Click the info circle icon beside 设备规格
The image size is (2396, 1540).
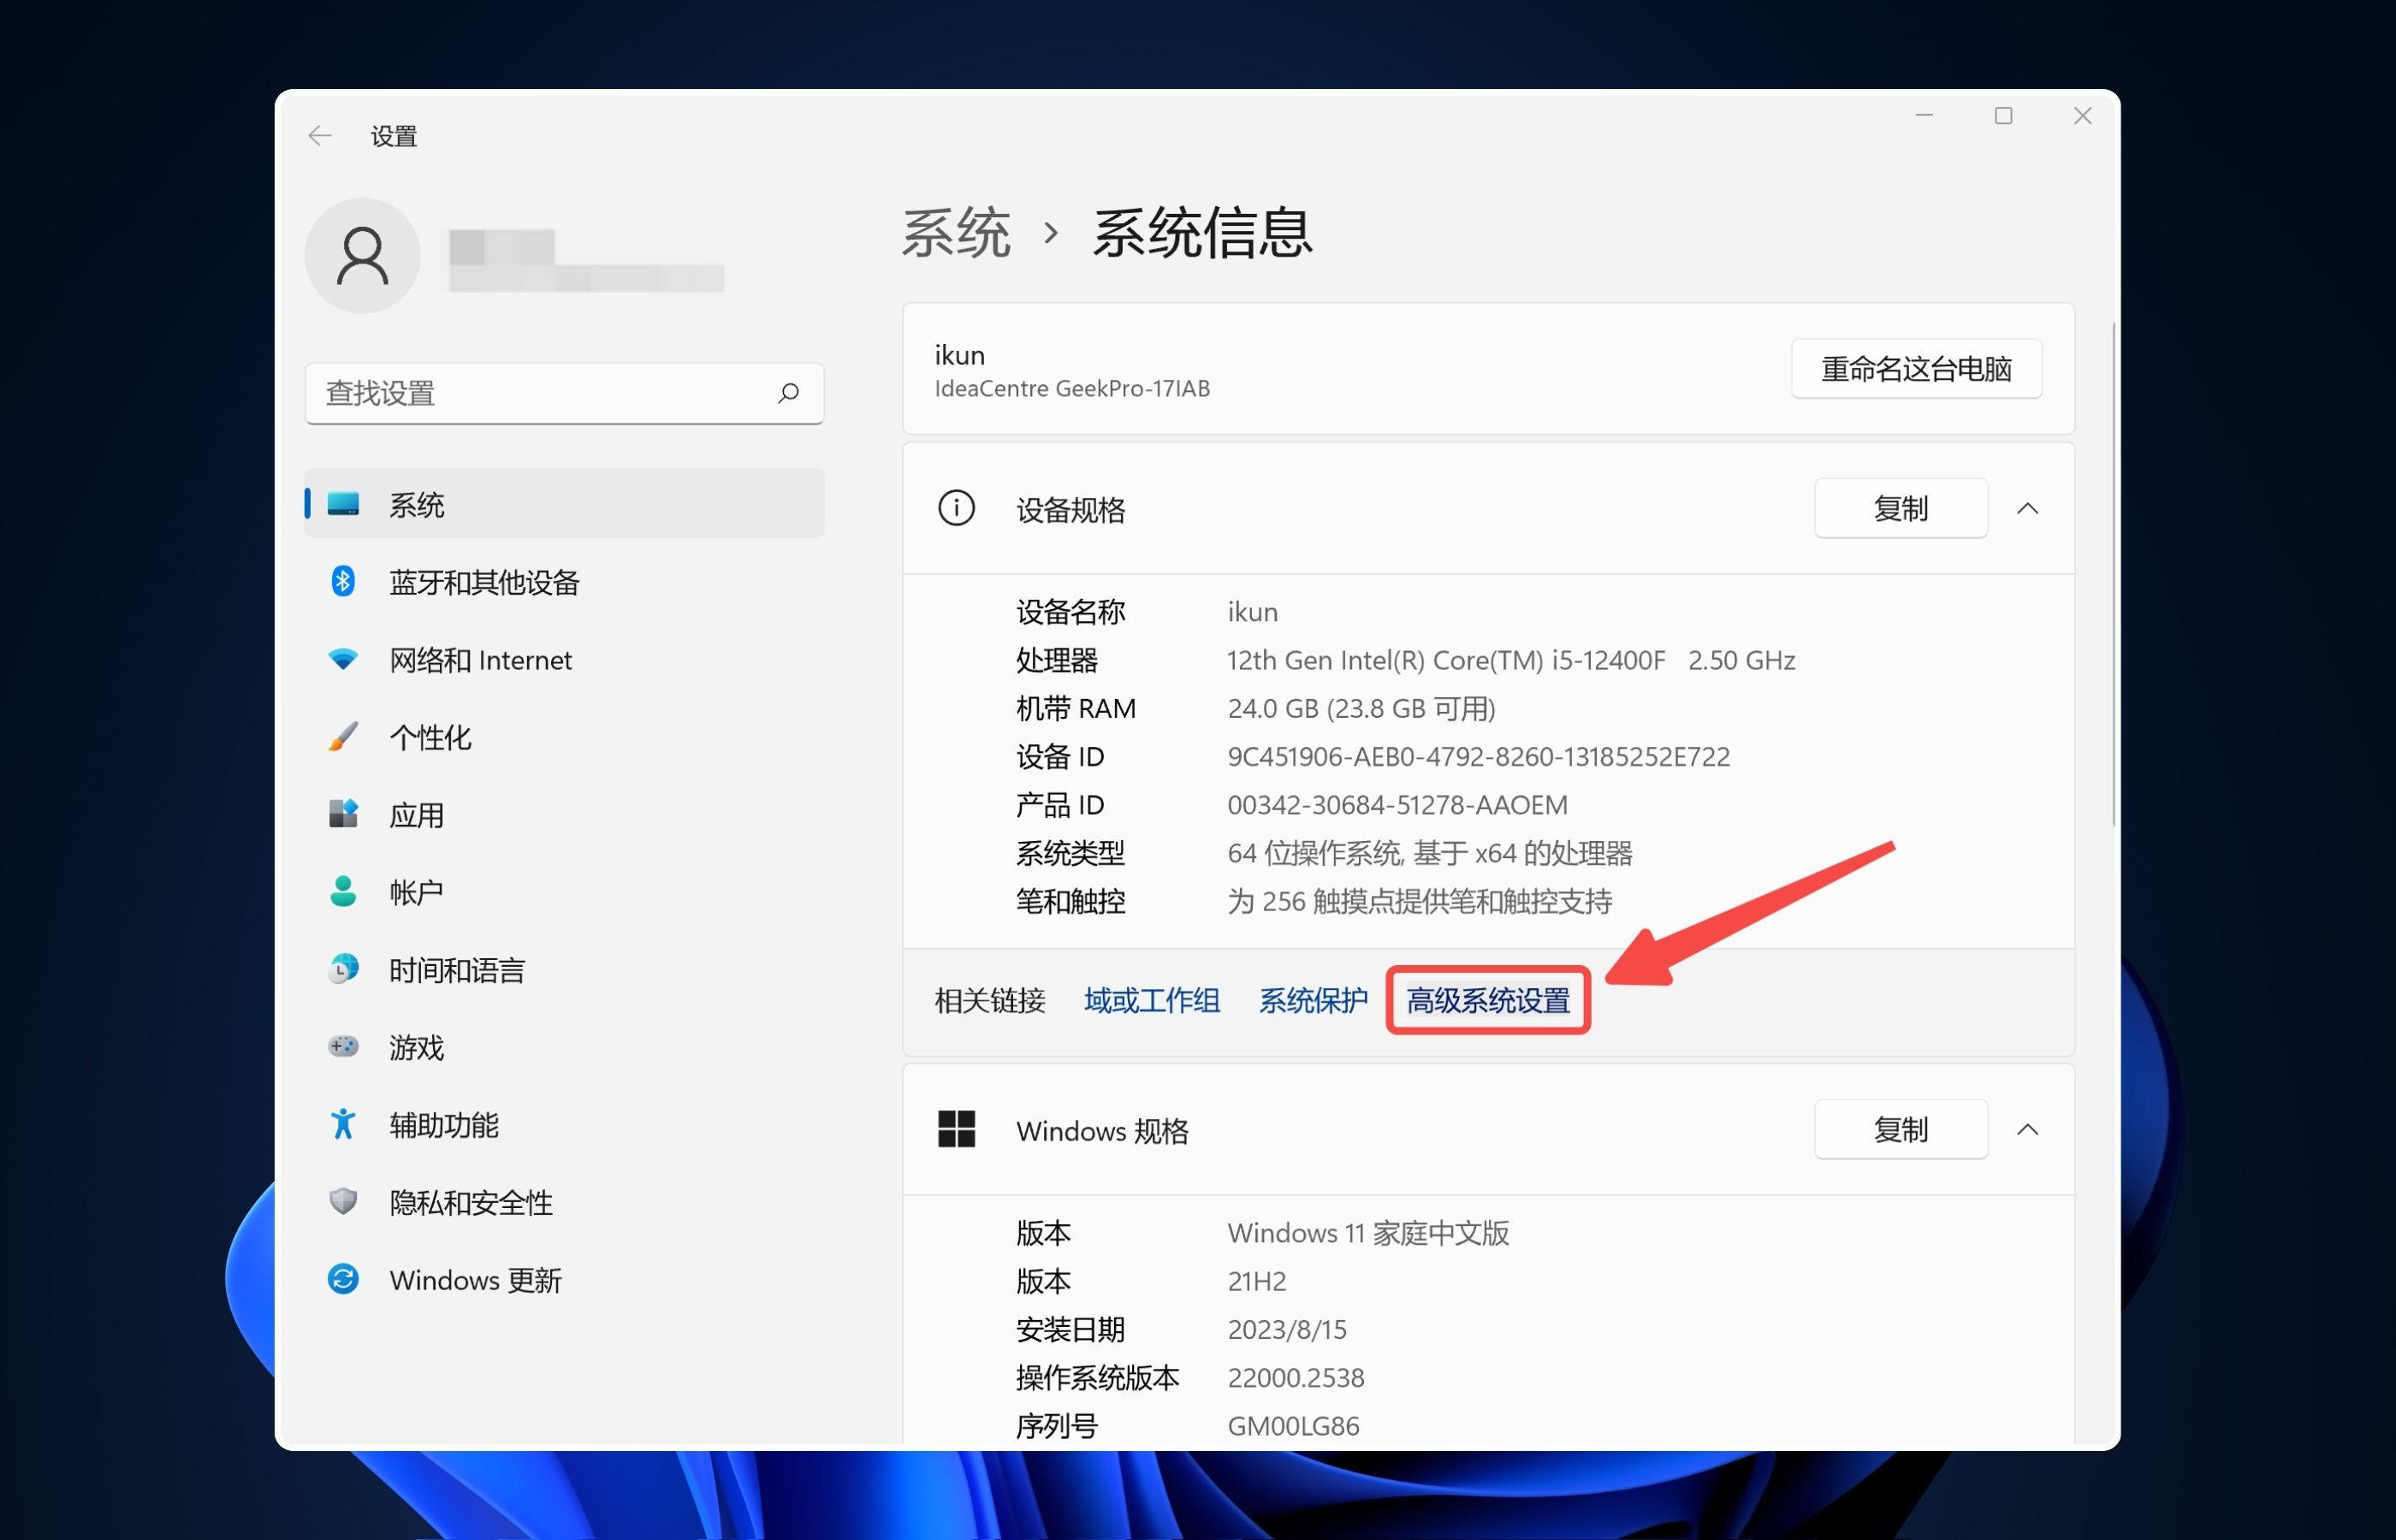click(x=956, y=508)
